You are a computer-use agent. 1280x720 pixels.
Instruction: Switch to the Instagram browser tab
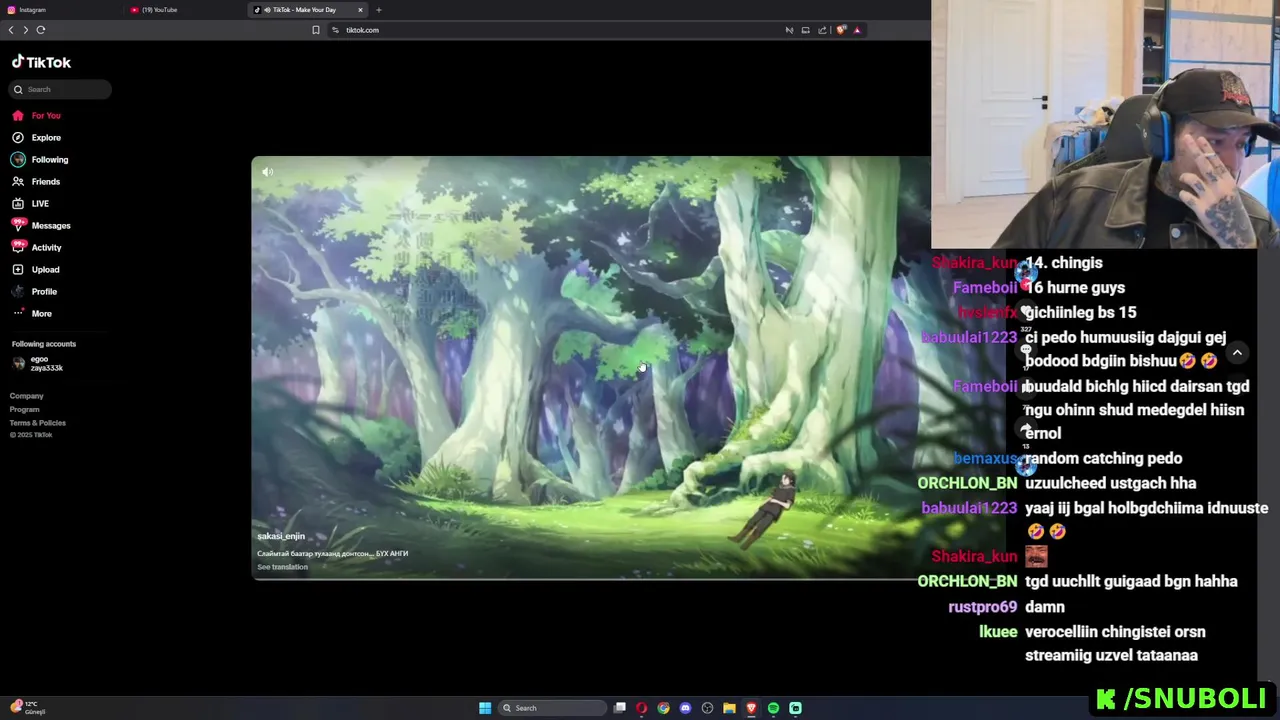pos(60,10)
